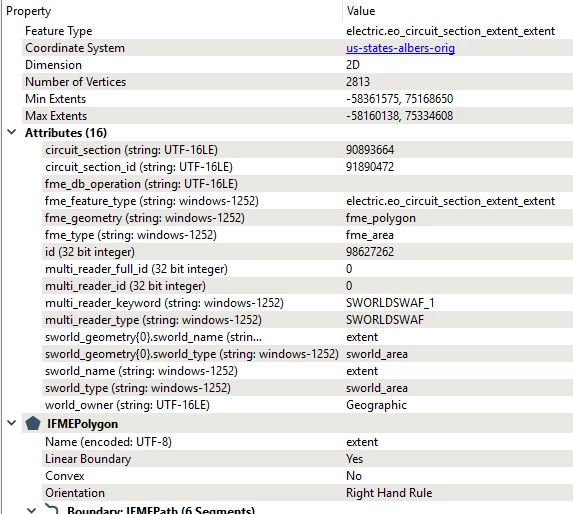Select the Orientation Right Hand Rule row
The image size is (573, 514).
307,493
